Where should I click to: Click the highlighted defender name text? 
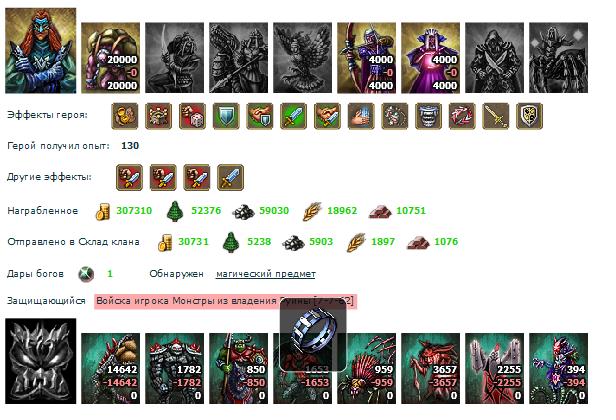(x=225, y=301)
